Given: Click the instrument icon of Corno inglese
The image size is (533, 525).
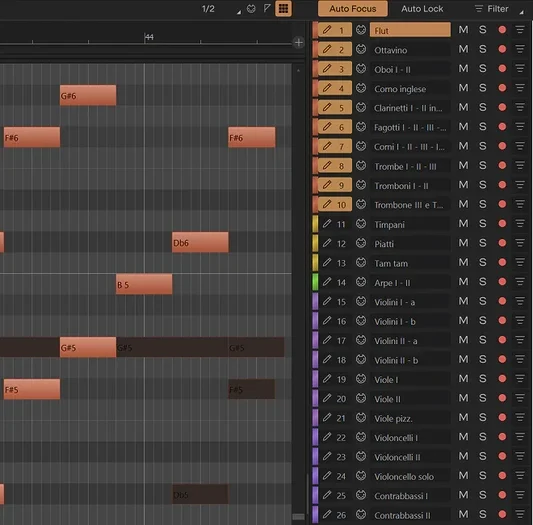Looking at the screenshot, I should coord(361,88).
